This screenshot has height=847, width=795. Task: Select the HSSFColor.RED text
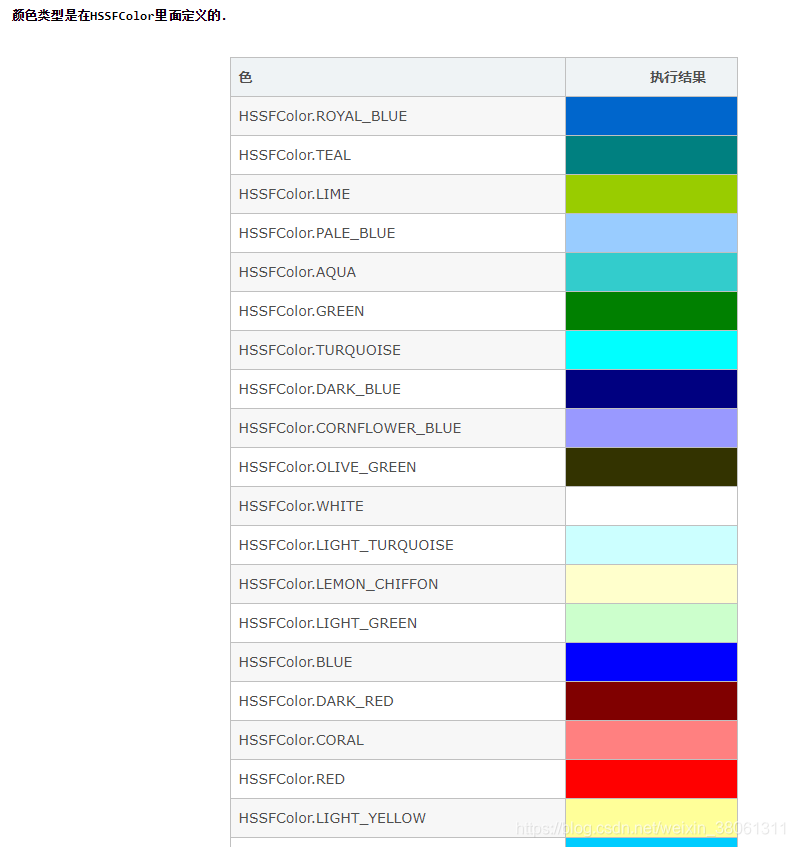(x=292, y=779)
